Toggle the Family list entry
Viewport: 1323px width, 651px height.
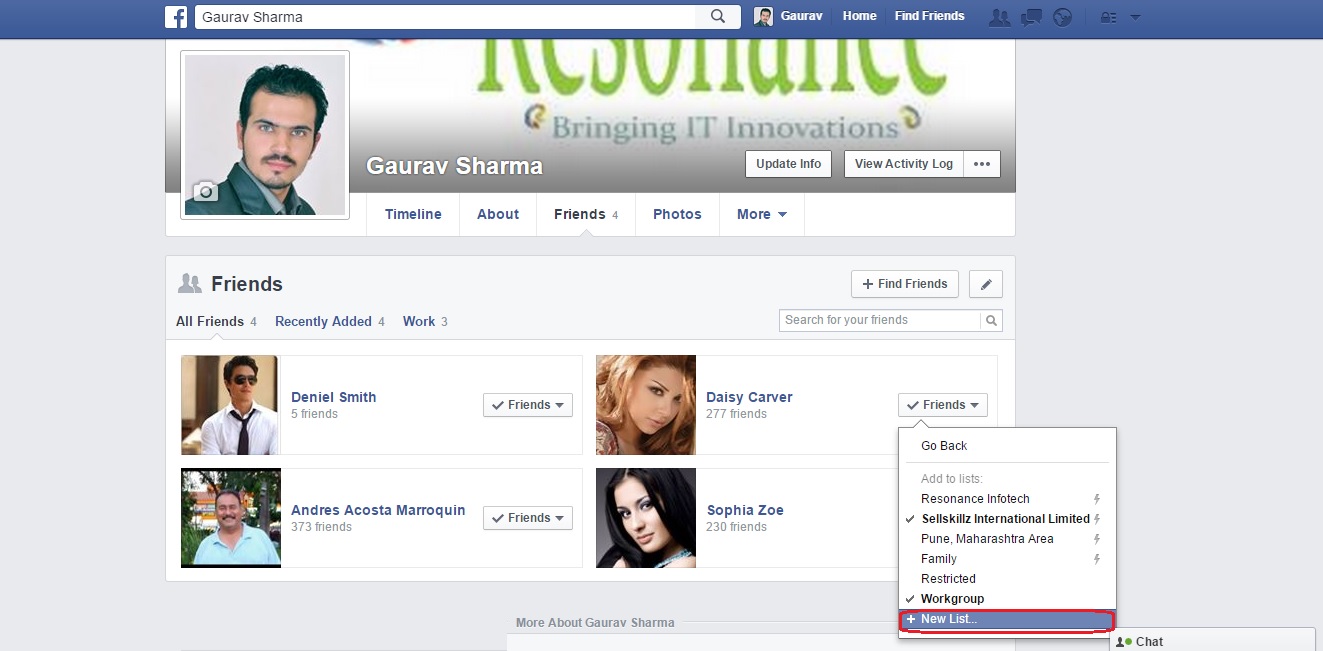[x=1007, y=559]
